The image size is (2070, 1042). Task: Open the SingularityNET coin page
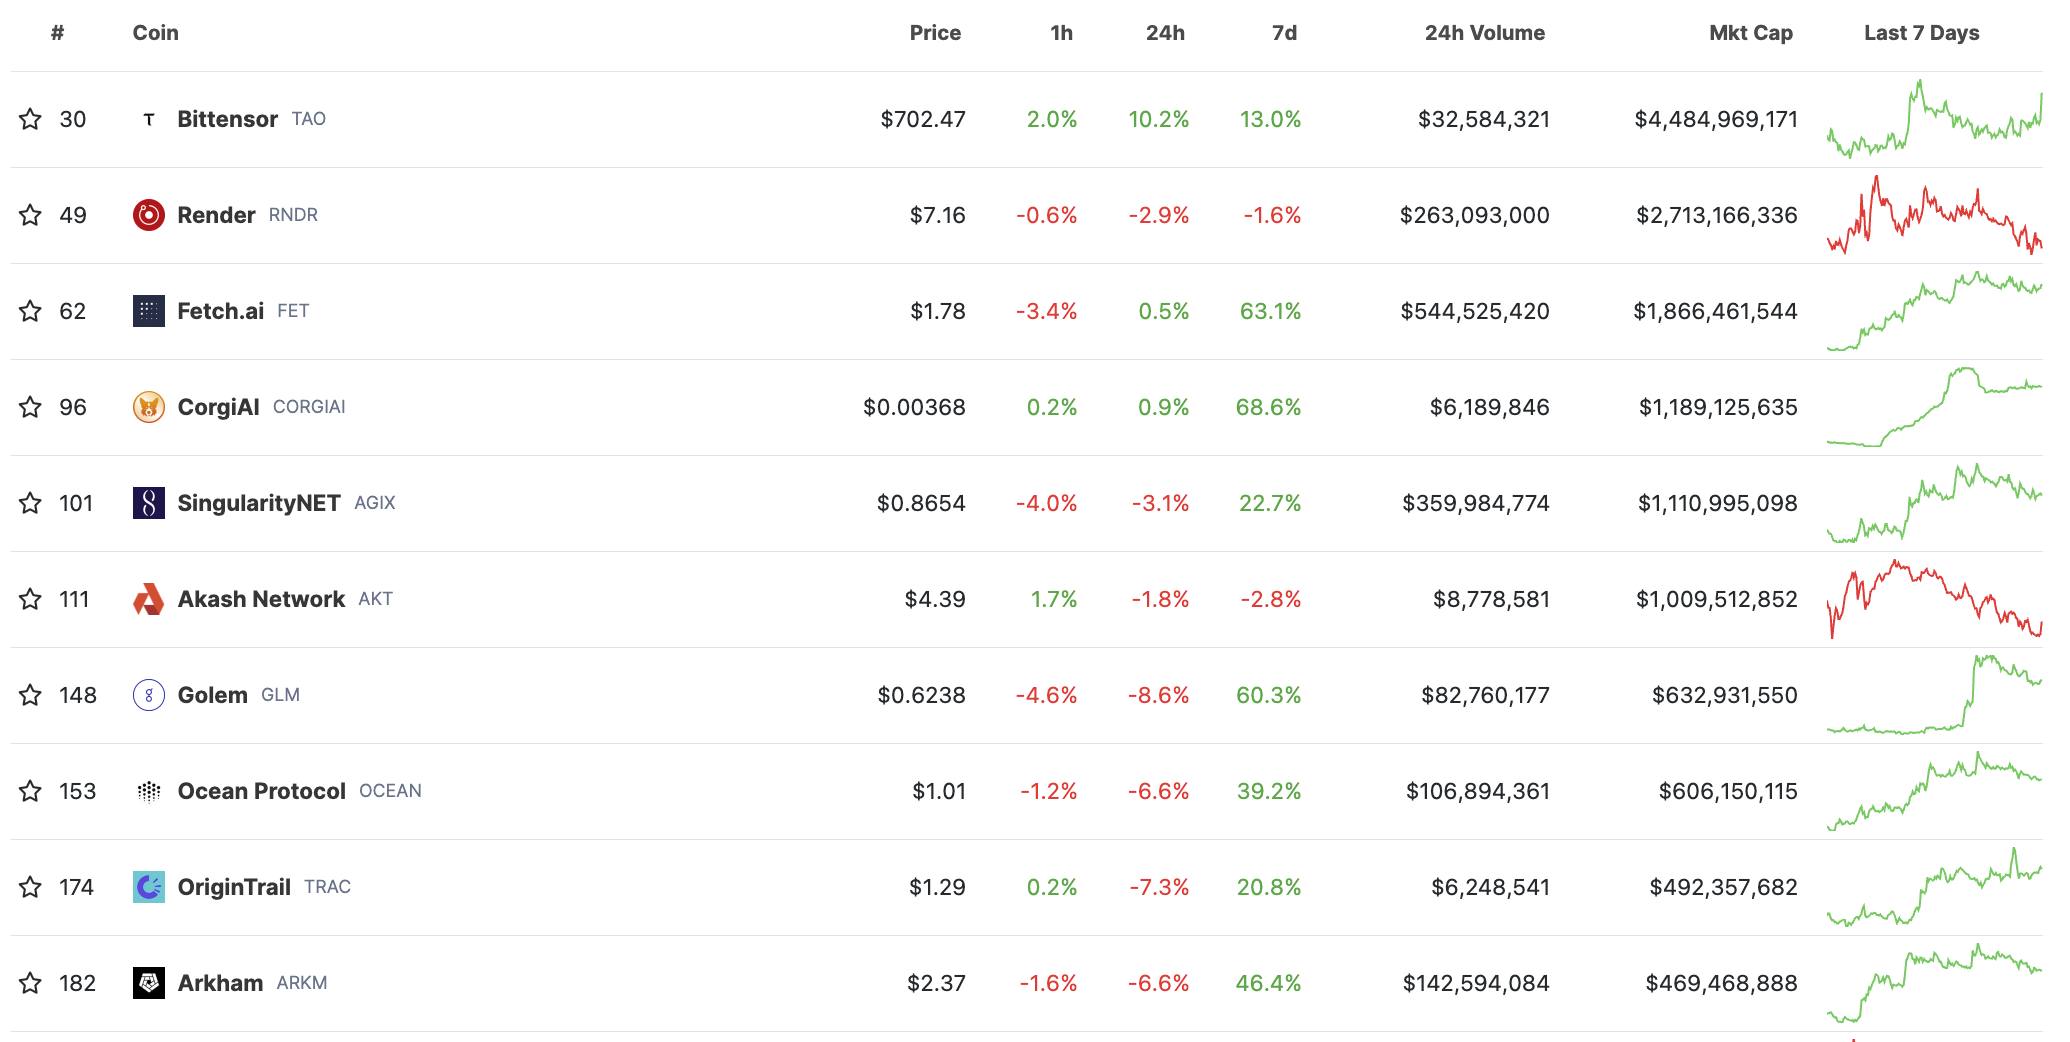259,503
